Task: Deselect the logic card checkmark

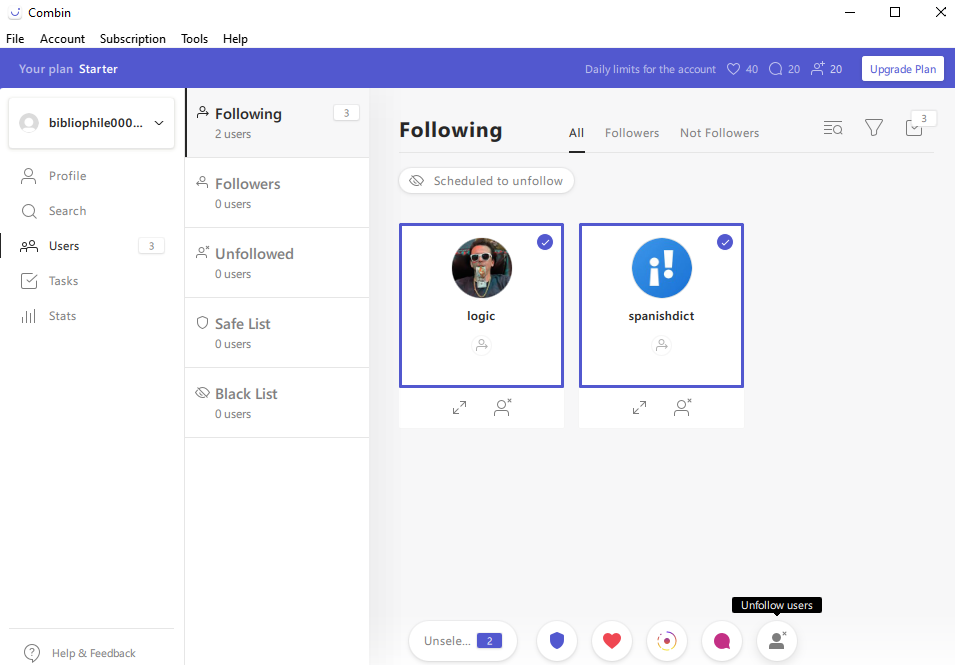Action: (x=544, y=242)
